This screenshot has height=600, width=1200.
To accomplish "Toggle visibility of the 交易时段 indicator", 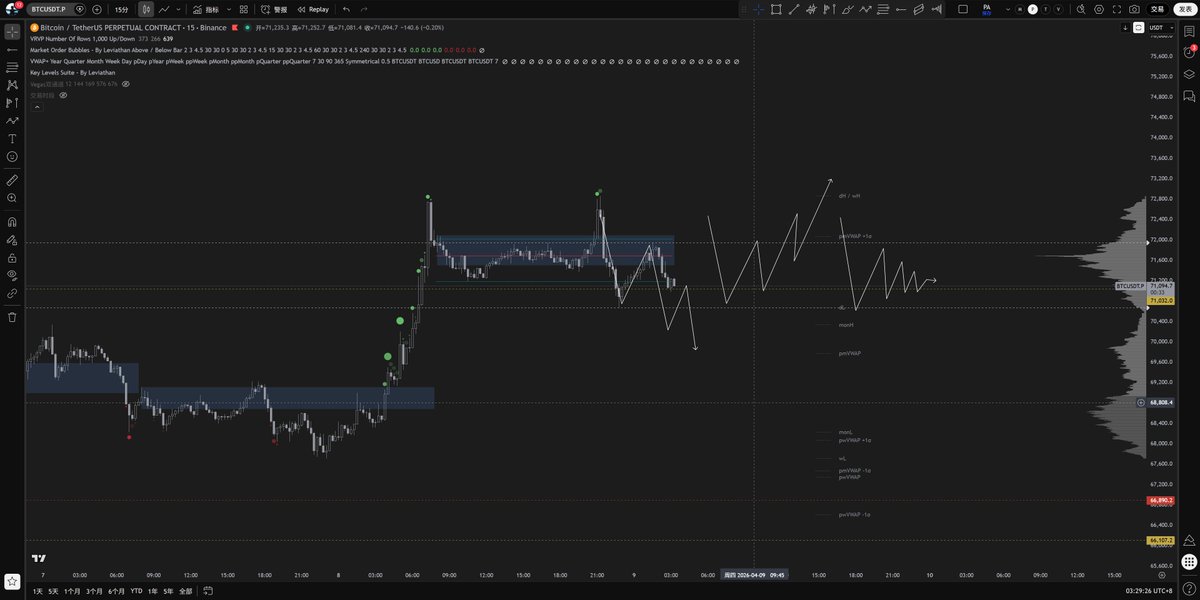I will (62, 95).
